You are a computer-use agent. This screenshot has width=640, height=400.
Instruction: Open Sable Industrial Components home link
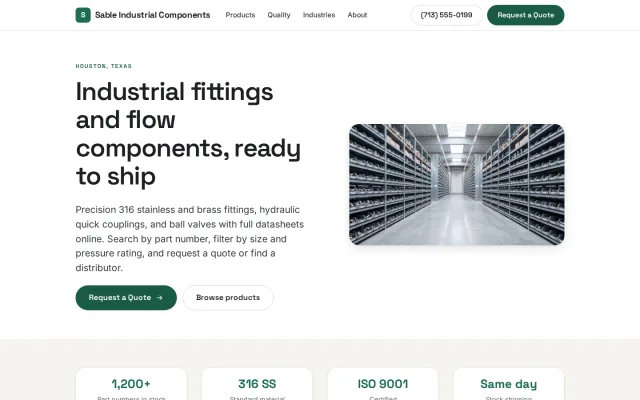click(x=143, y=15)
